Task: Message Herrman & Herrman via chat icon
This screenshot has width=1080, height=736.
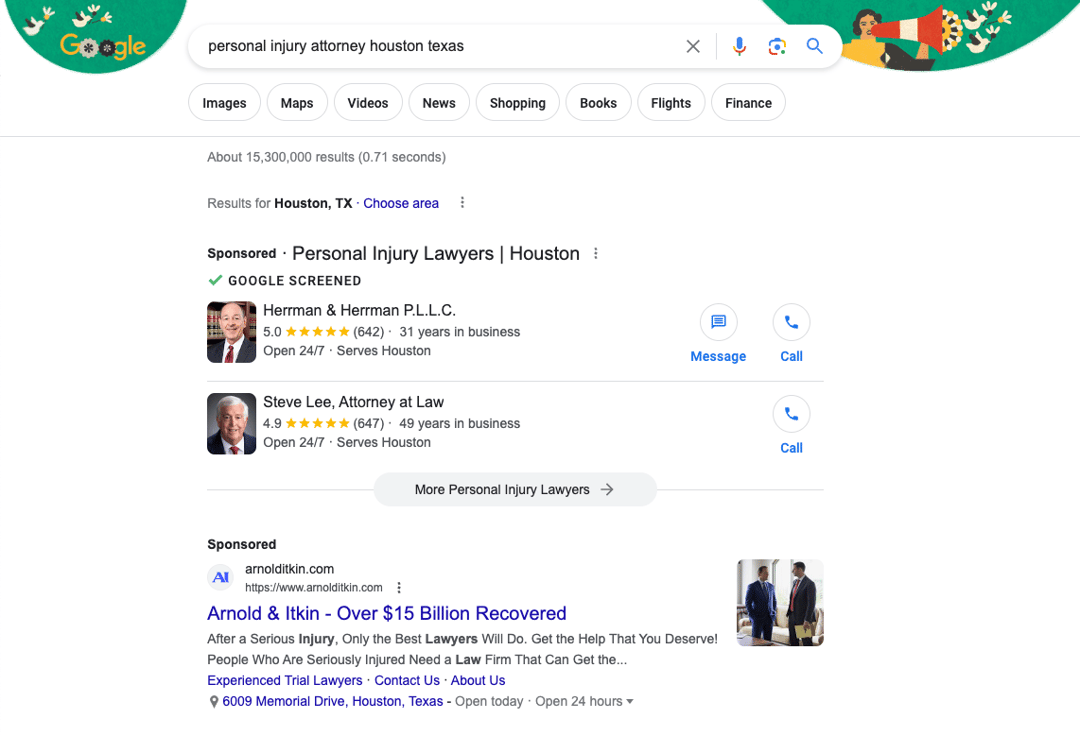Action: coord(718,322)
